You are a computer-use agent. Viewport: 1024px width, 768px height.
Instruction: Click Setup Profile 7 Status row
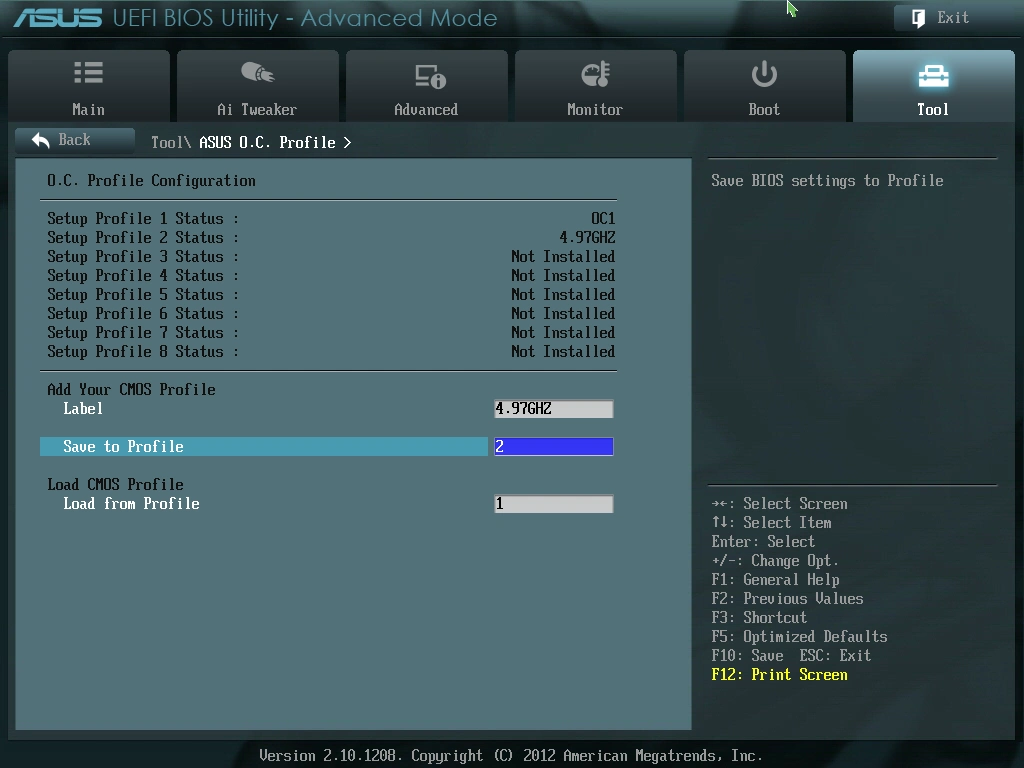click(x=331, y=332)
